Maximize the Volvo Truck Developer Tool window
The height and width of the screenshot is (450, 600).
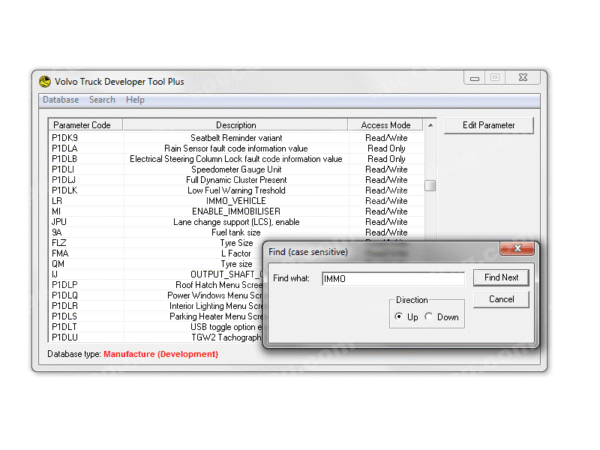coord(495,78)
